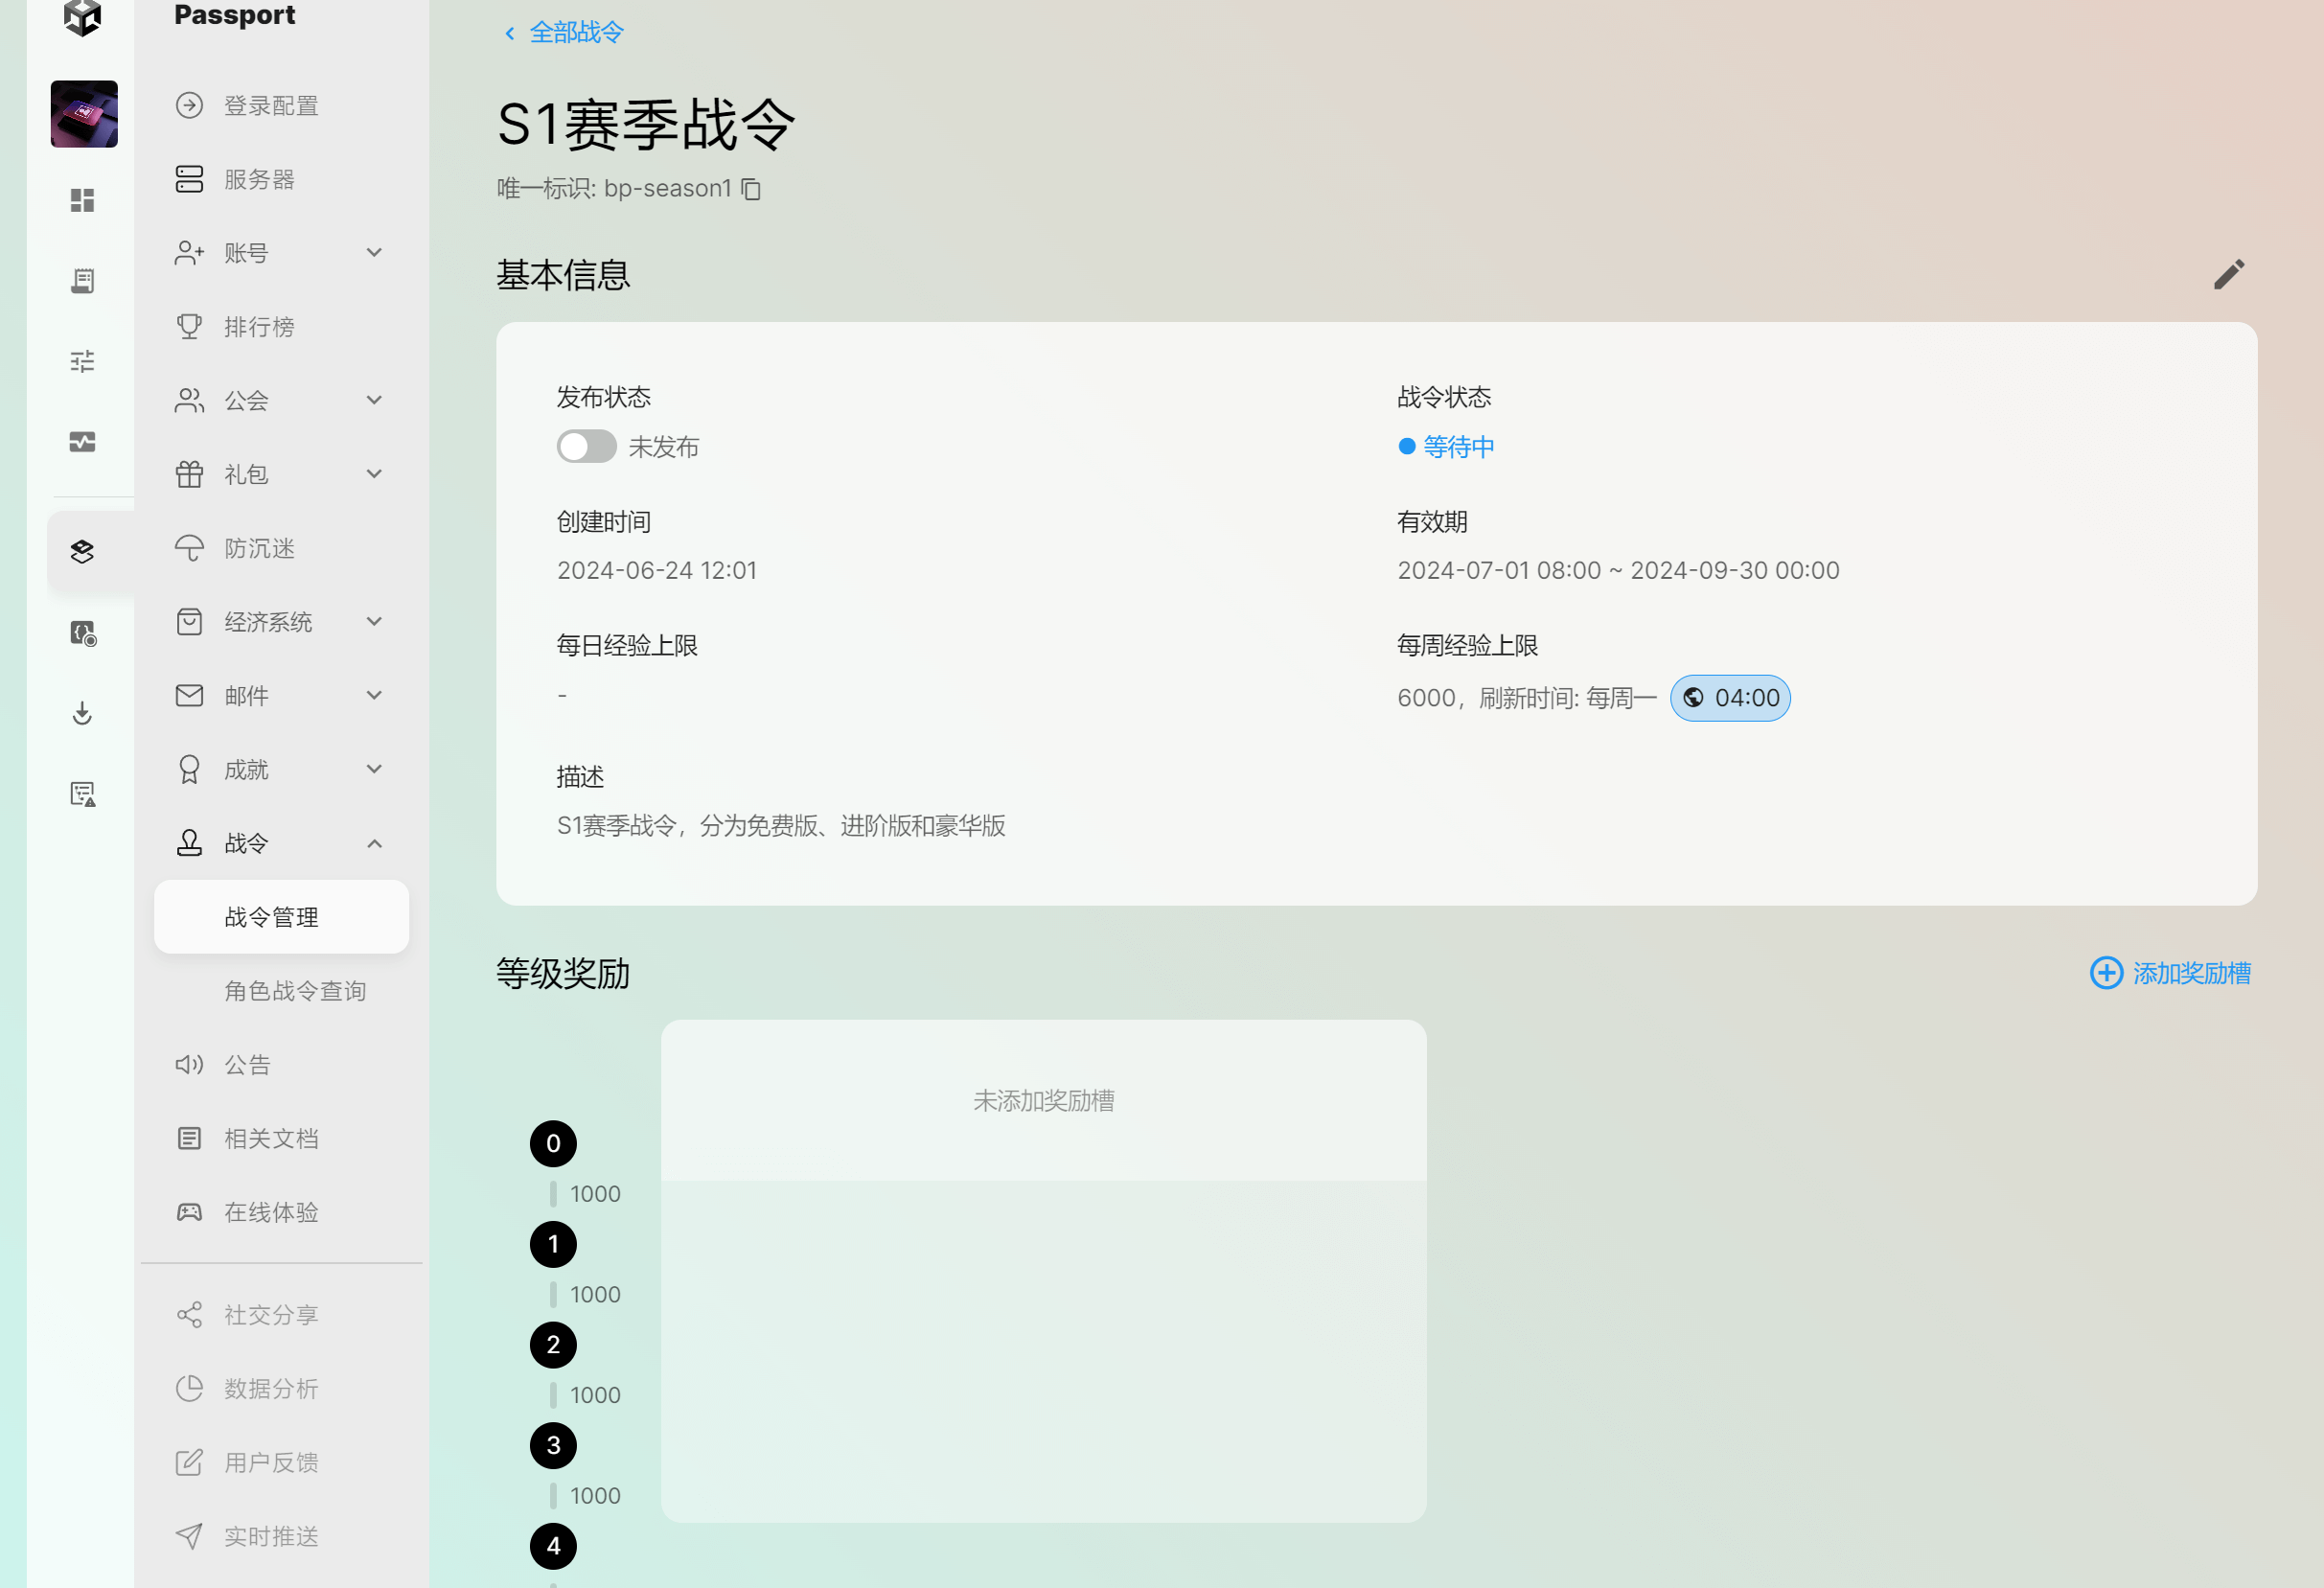Click 添加奖励槽 button

click(x=2170, y=973)
